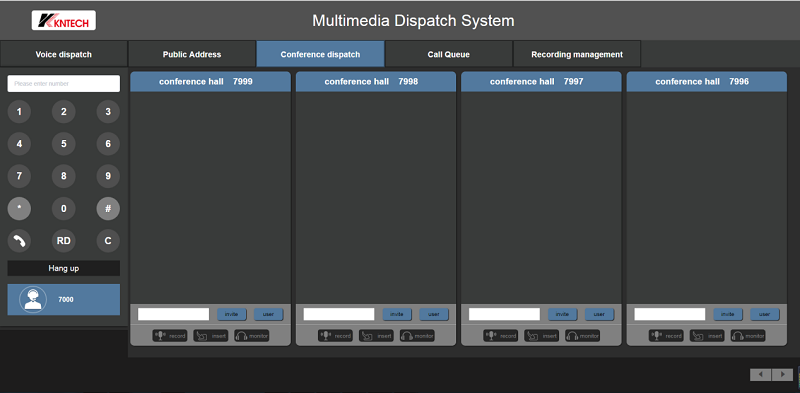
Task: Click the invite input field in hall 7996
Action: [669, 314]
